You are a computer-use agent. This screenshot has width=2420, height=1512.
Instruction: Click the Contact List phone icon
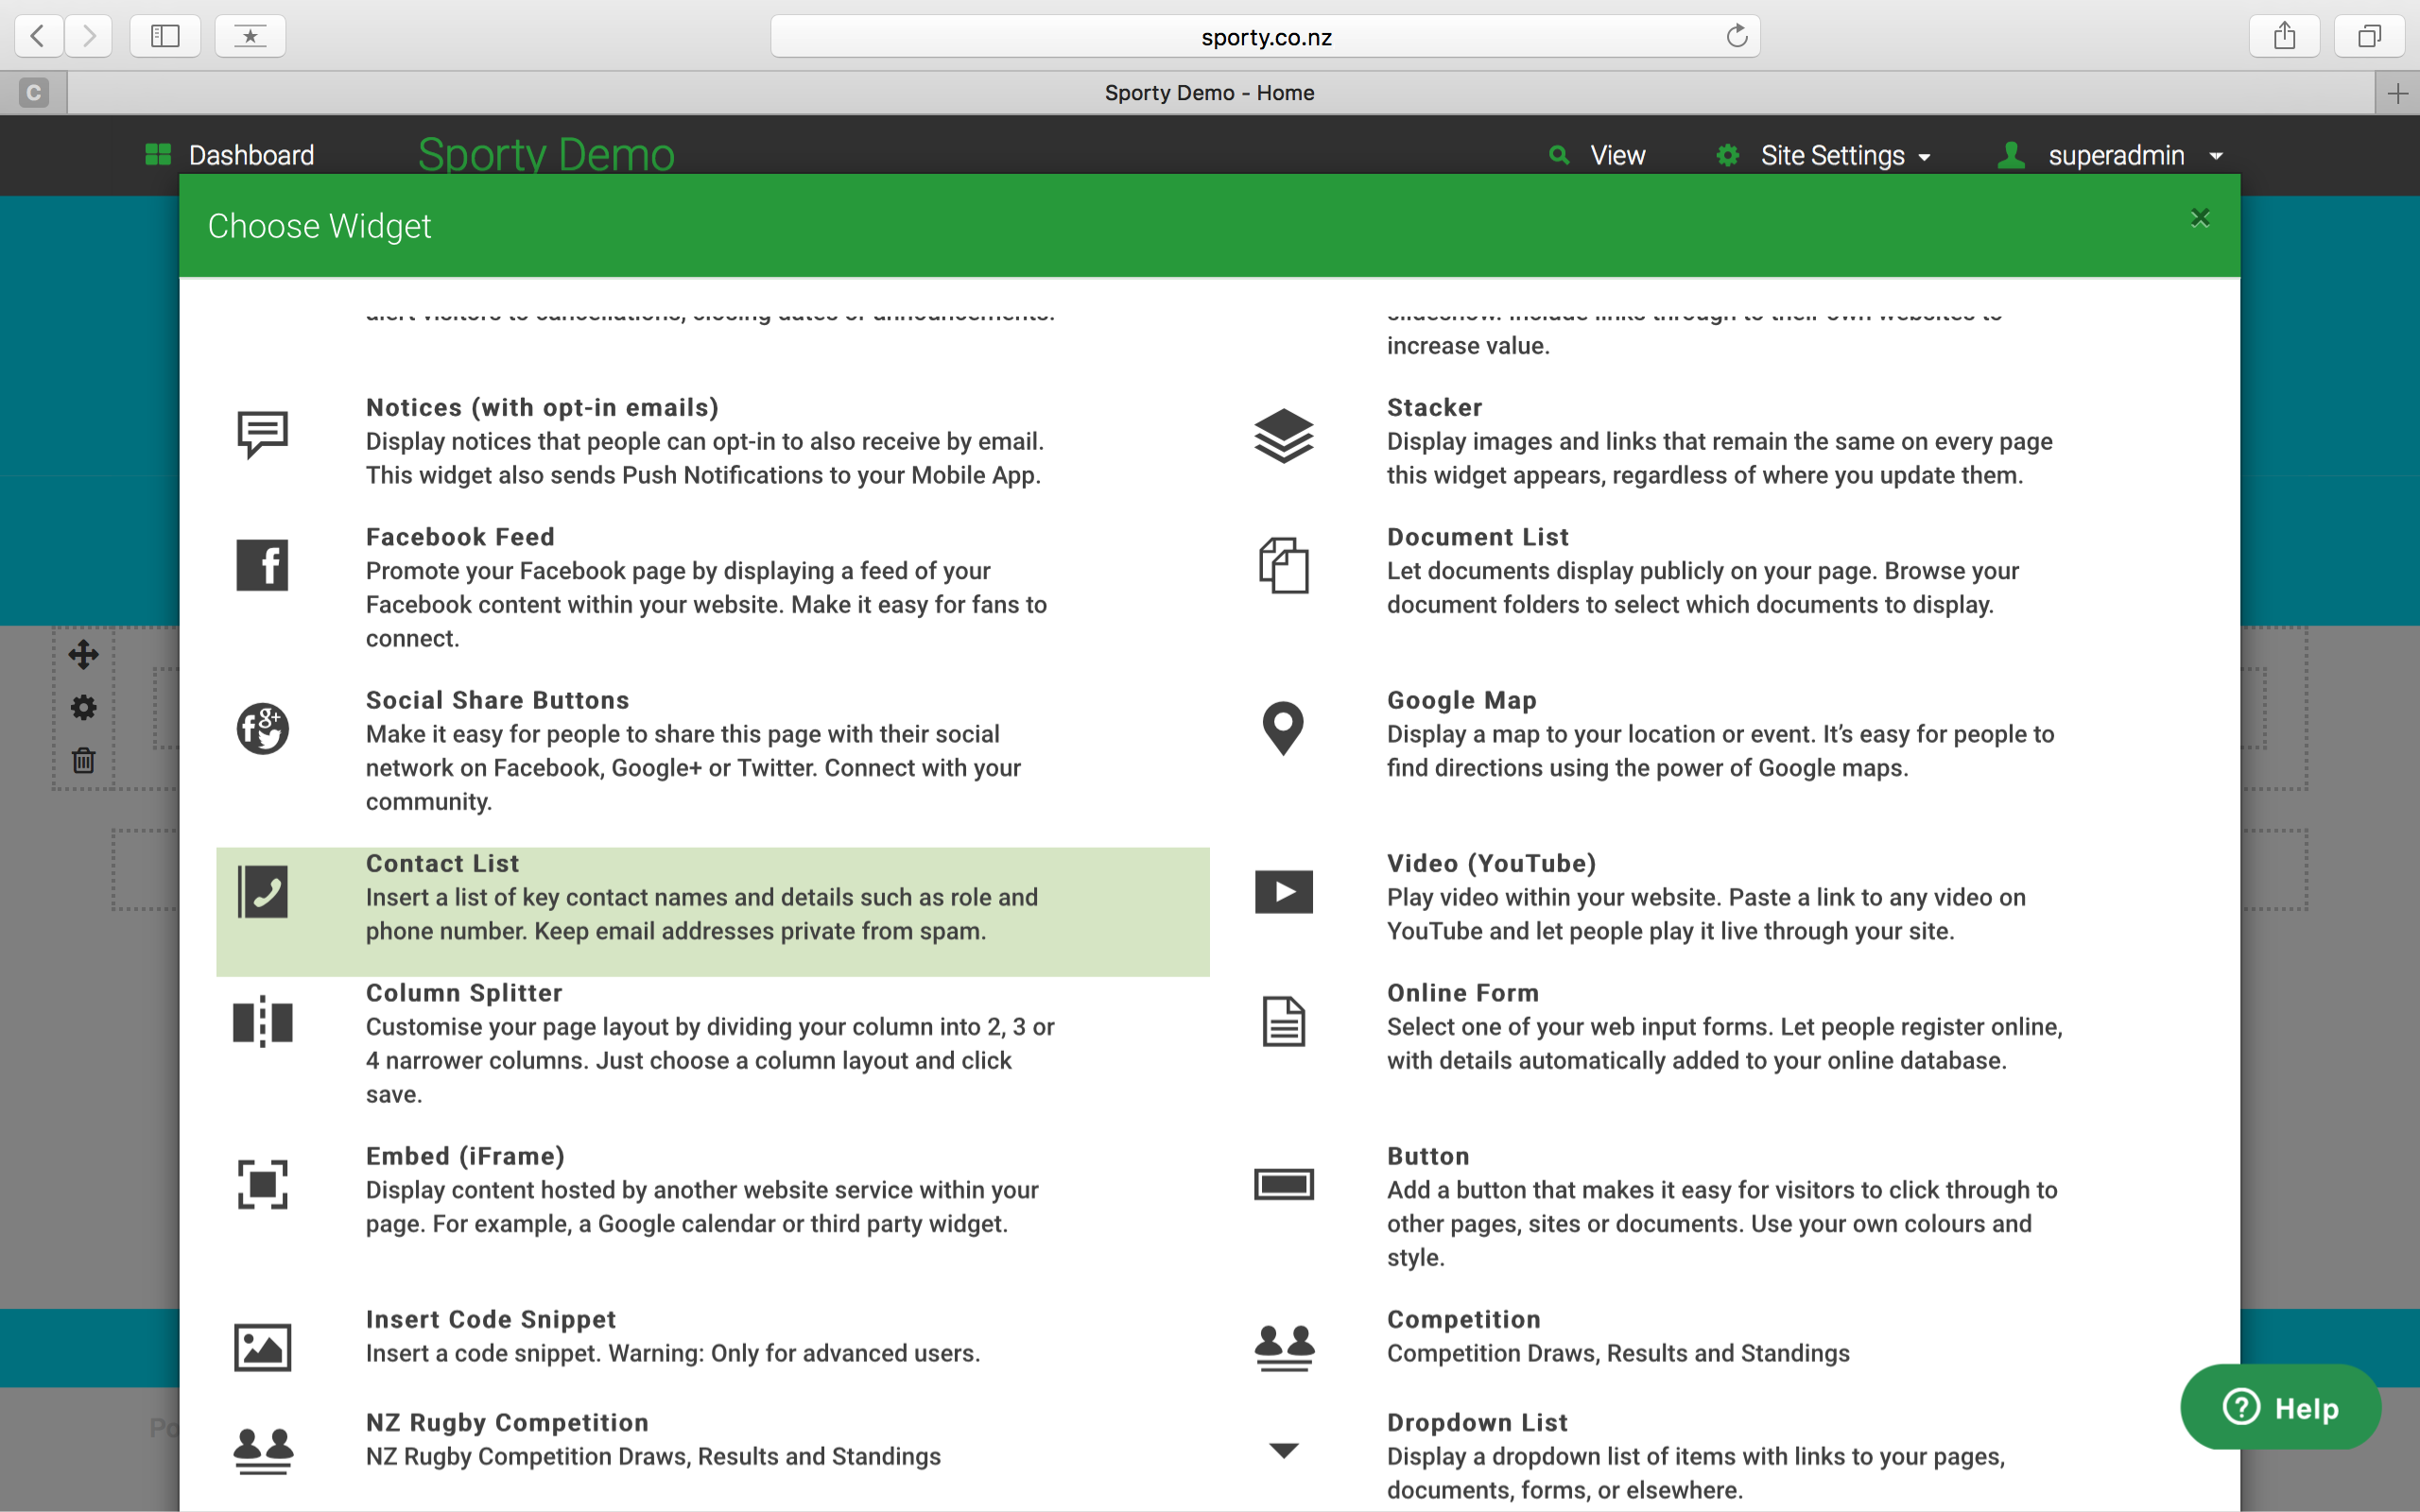click(x=263, y=892)
